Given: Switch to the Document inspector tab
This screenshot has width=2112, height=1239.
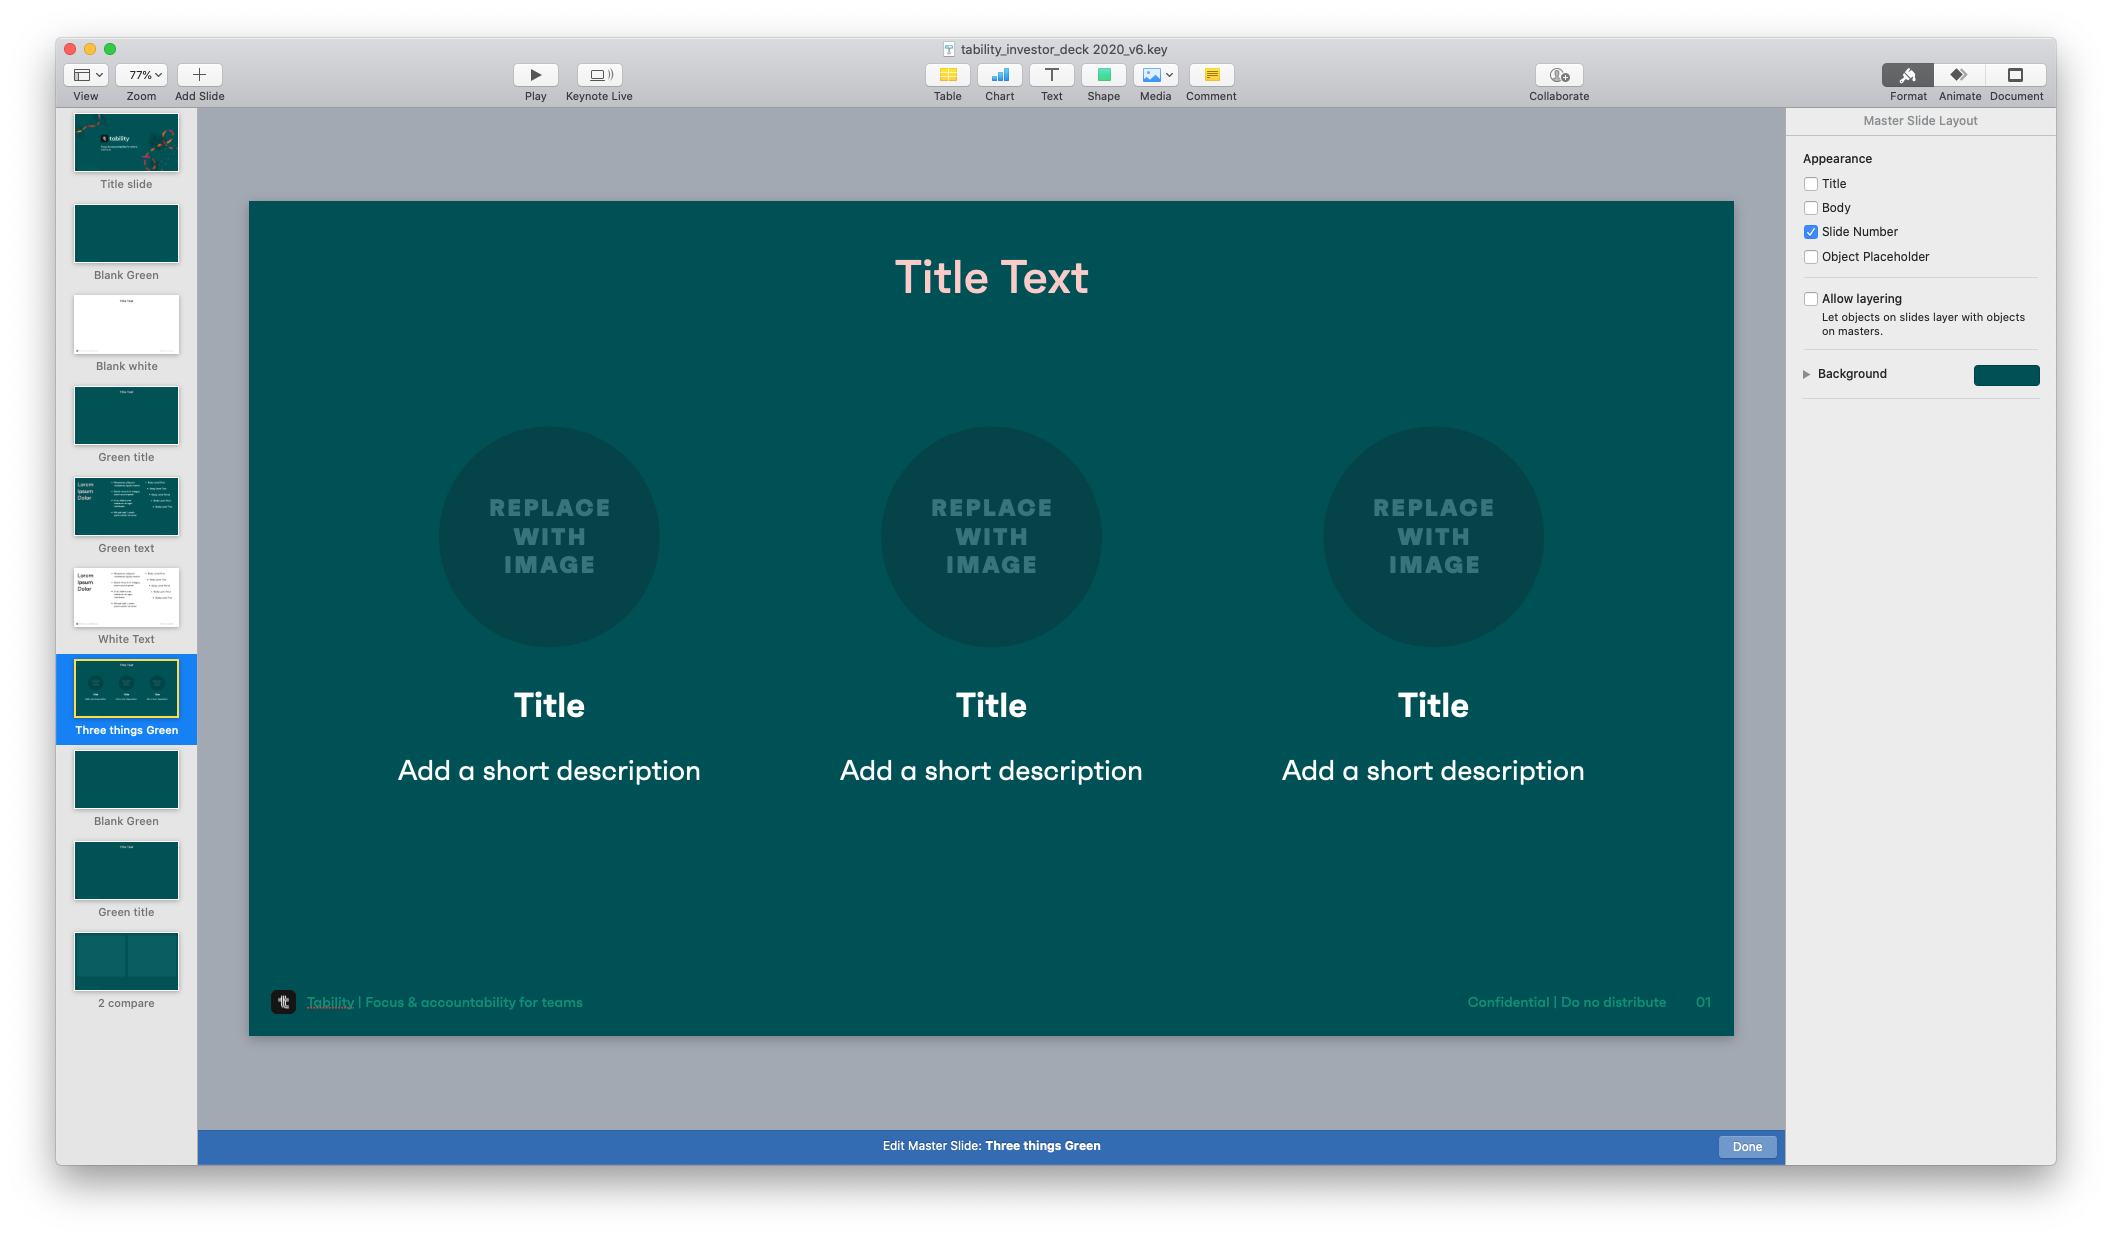Looking at the screenshot, I should click(2015, 75).
